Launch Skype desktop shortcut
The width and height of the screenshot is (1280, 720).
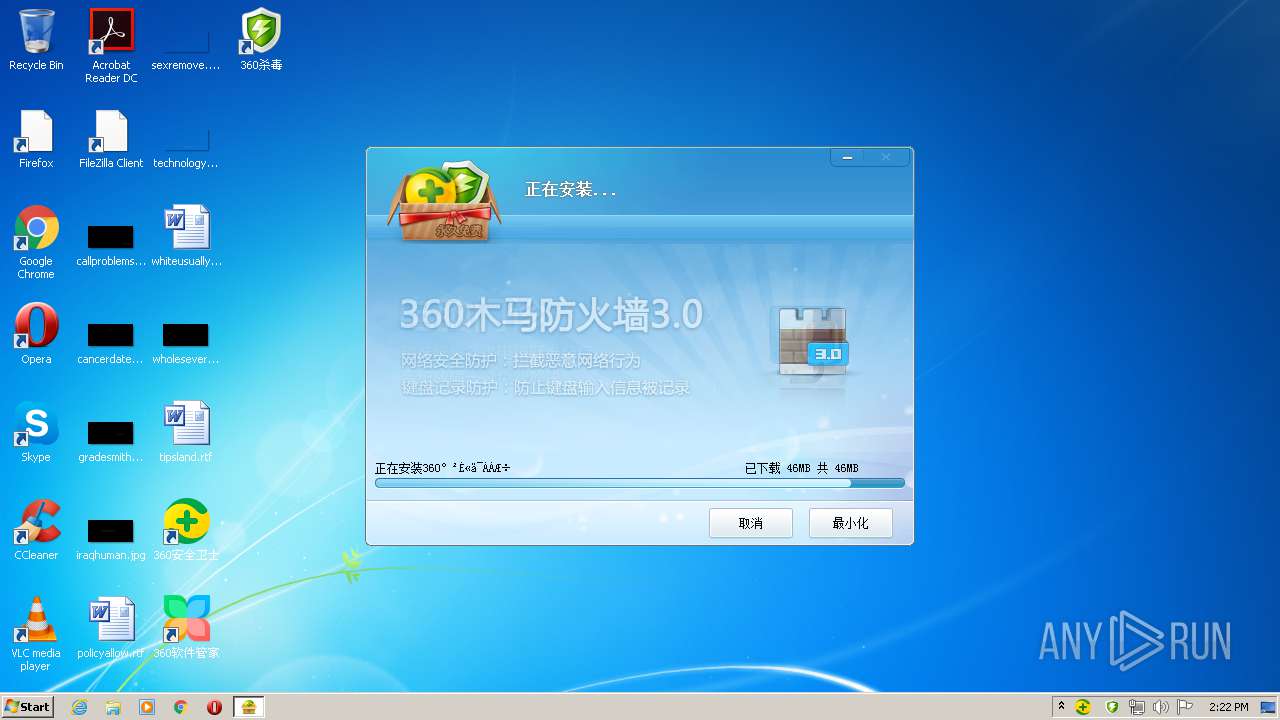(x=36, y=432)
